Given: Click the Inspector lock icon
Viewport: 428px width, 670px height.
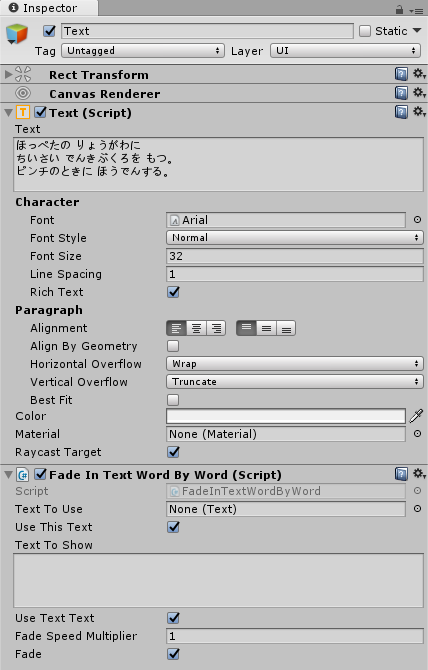Looking at the screenshot, I should tap(399, 9).
